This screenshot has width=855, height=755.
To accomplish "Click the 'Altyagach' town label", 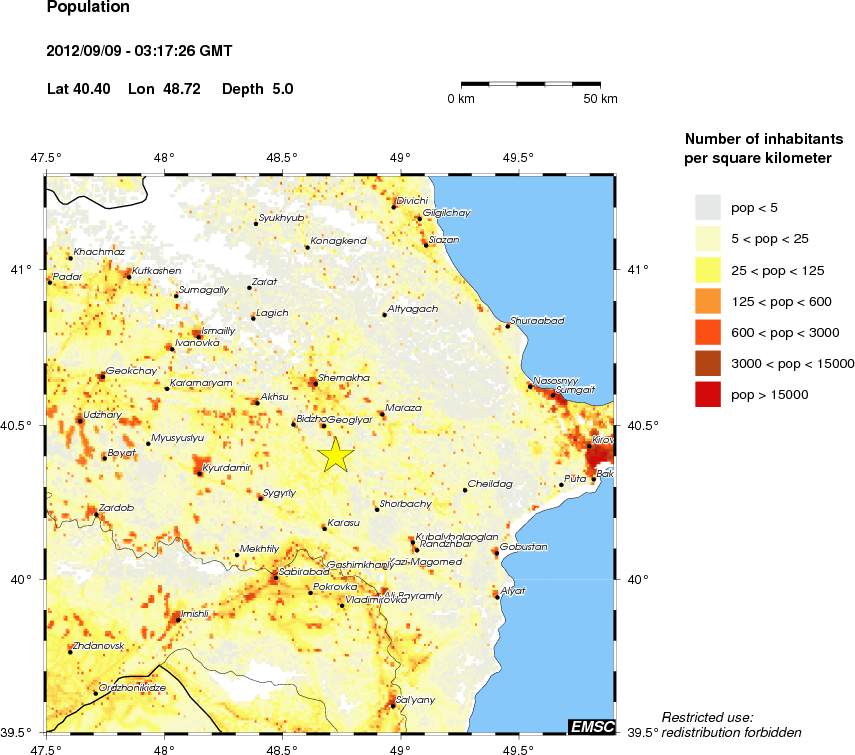I will tap(412, 309).
